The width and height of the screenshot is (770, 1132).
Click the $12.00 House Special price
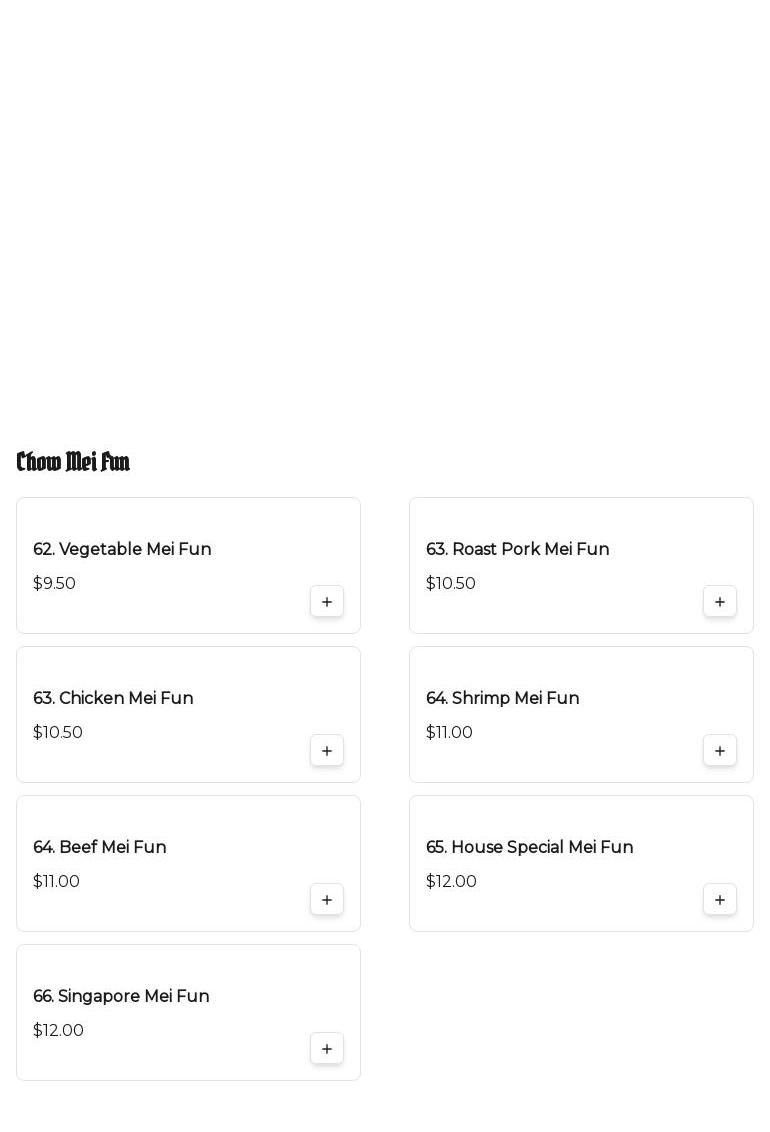tap(451, 881)
